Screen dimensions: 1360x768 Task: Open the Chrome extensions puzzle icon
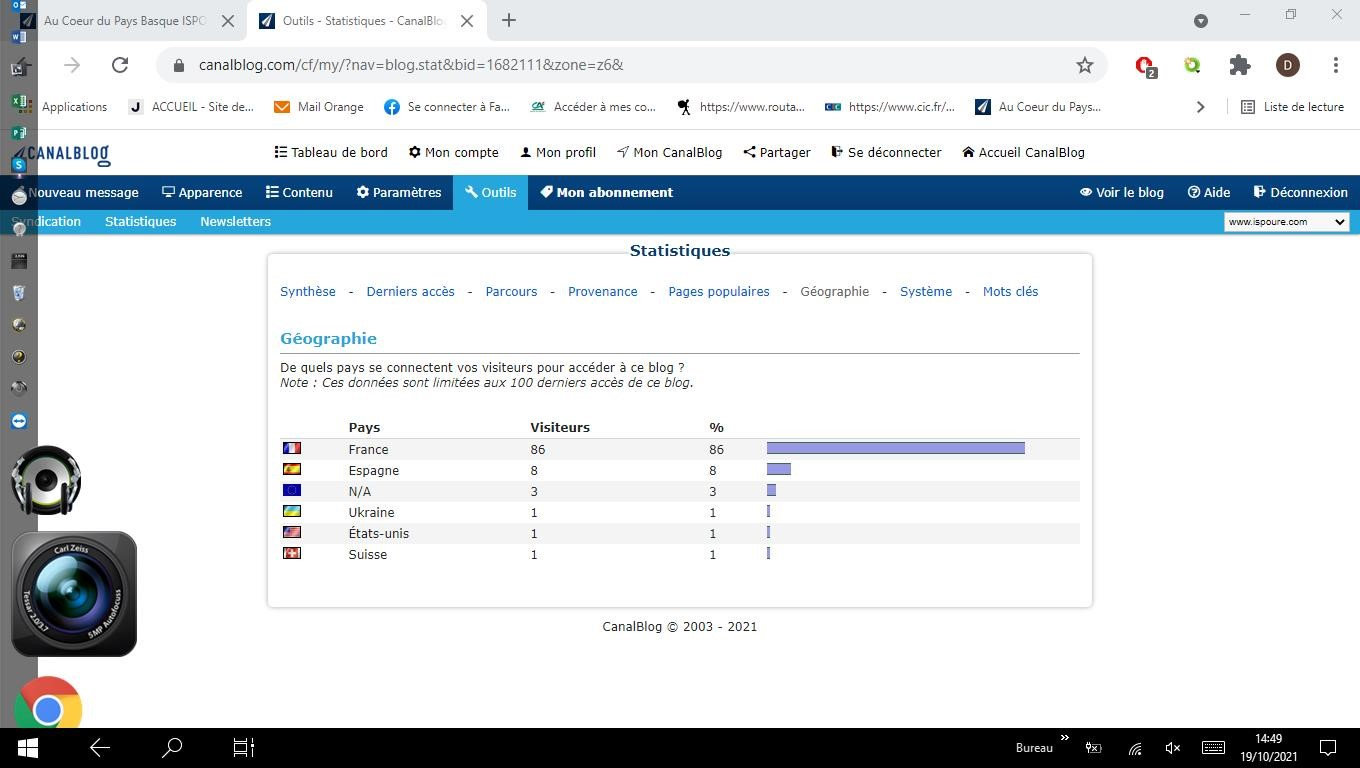(x=1240, y=65)
